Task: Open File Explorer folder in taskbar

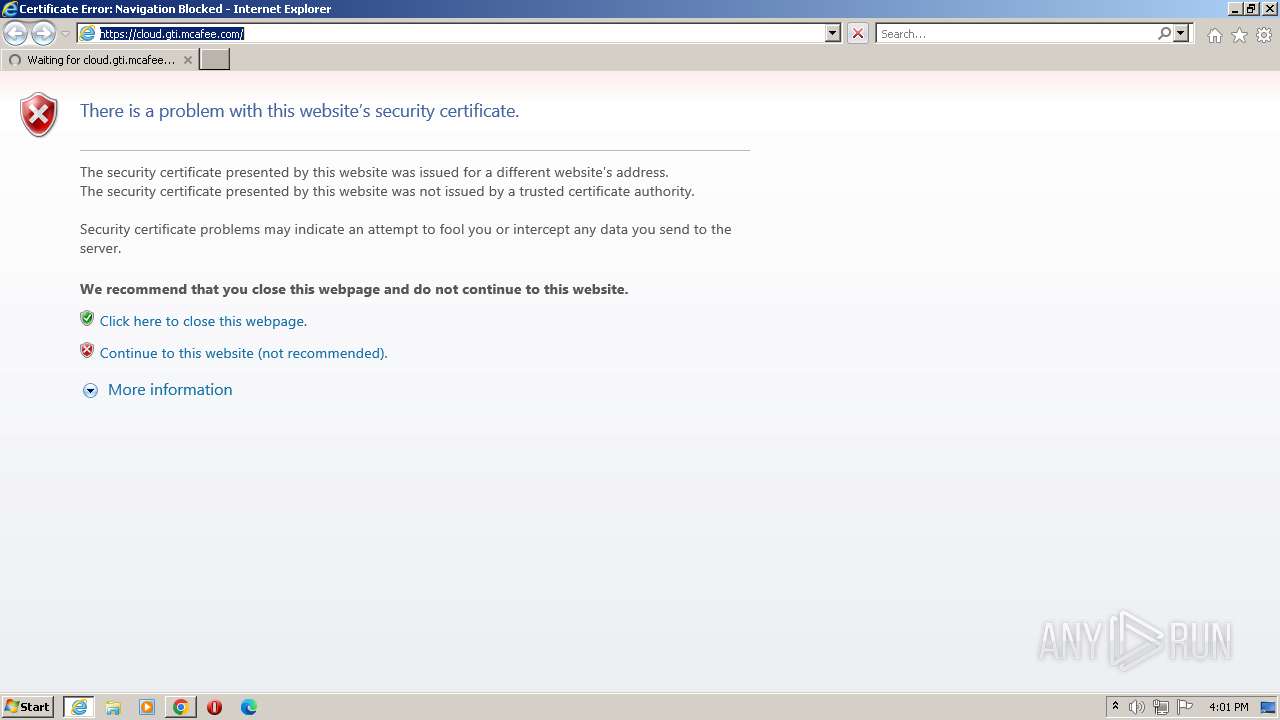Action: tap(113, 707)
